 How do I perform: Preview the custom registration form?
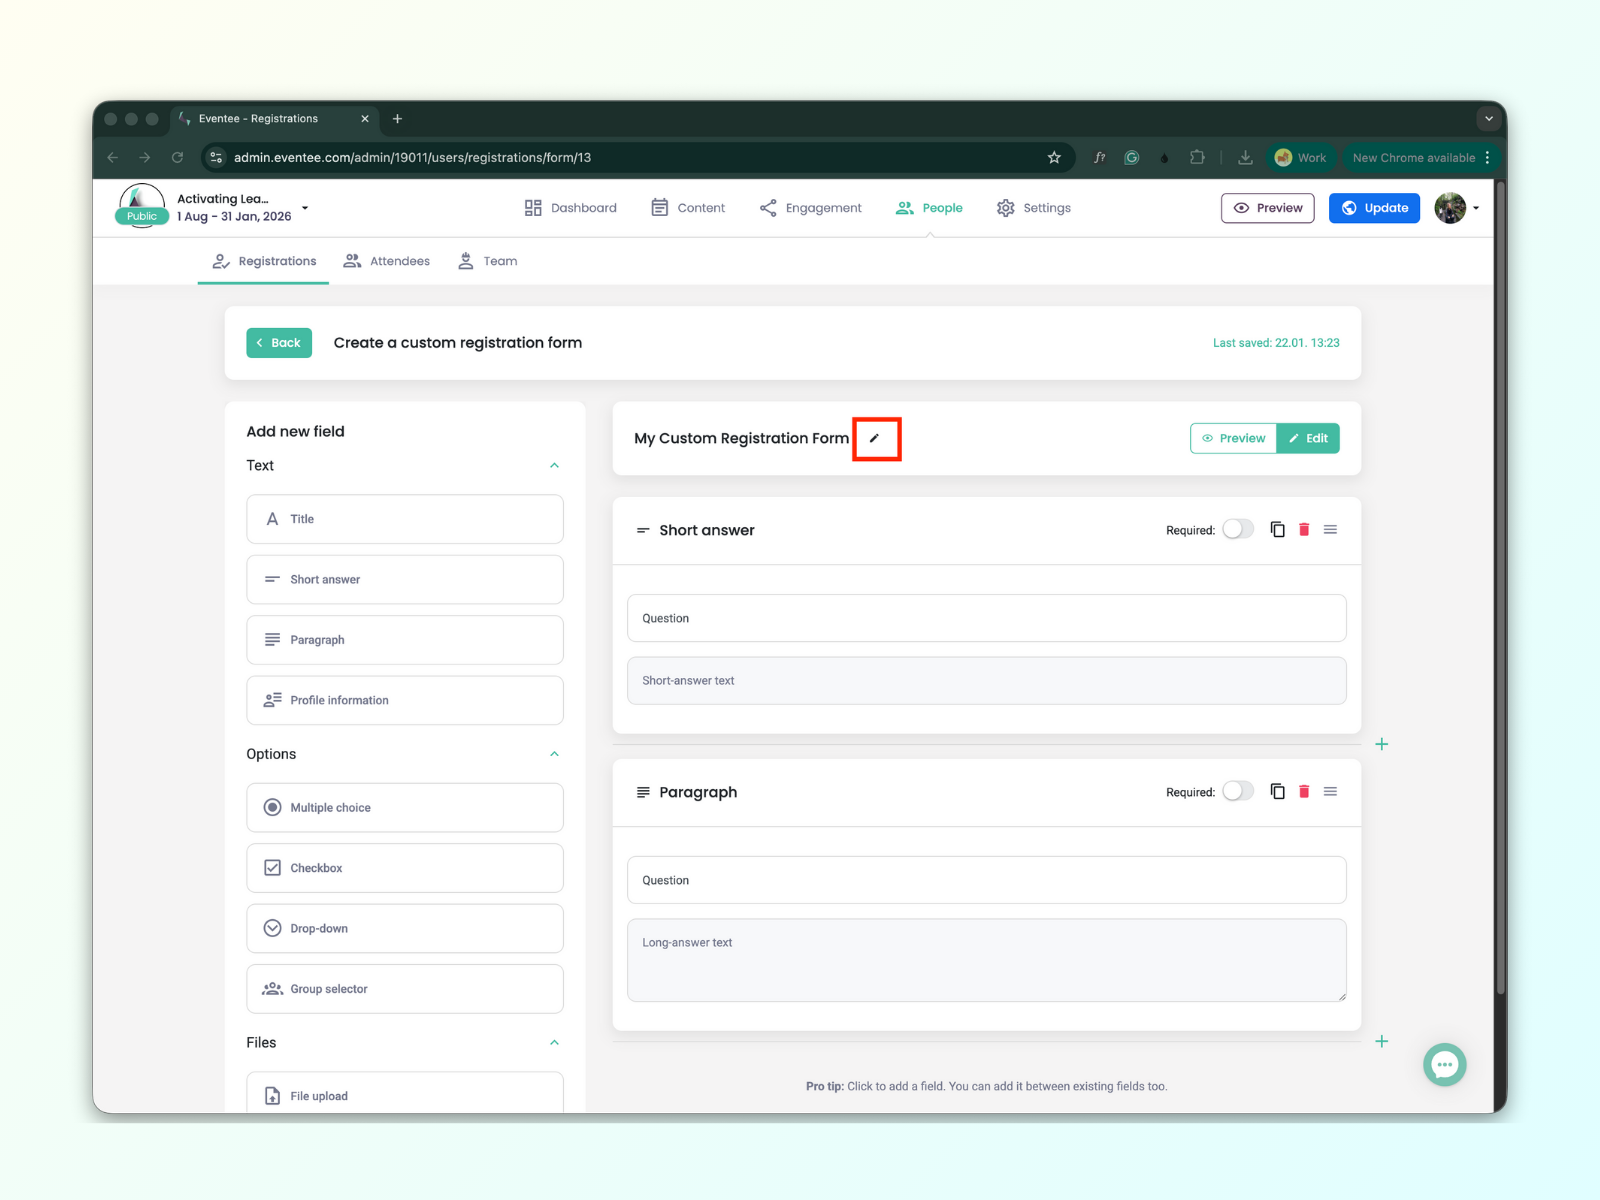[x=1233, y=438]
